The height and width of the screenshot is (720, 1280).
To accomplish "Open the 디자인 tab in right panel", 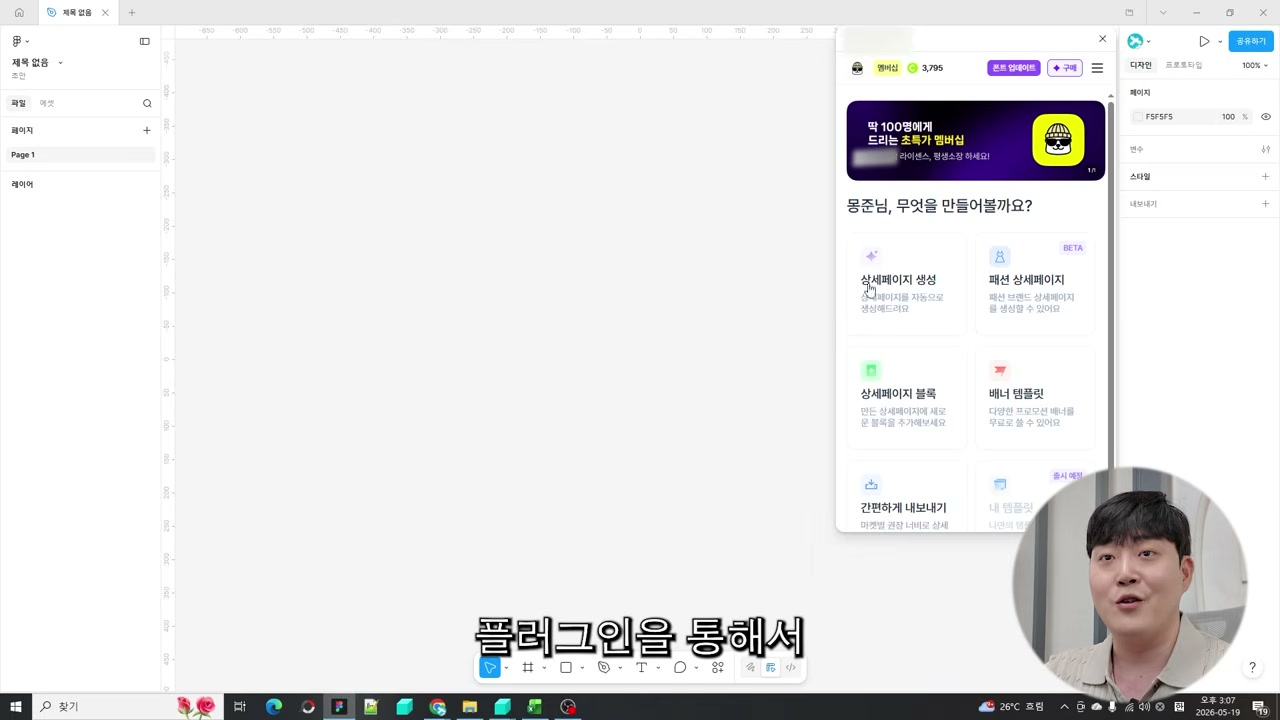I will [x=1141, y=66].
